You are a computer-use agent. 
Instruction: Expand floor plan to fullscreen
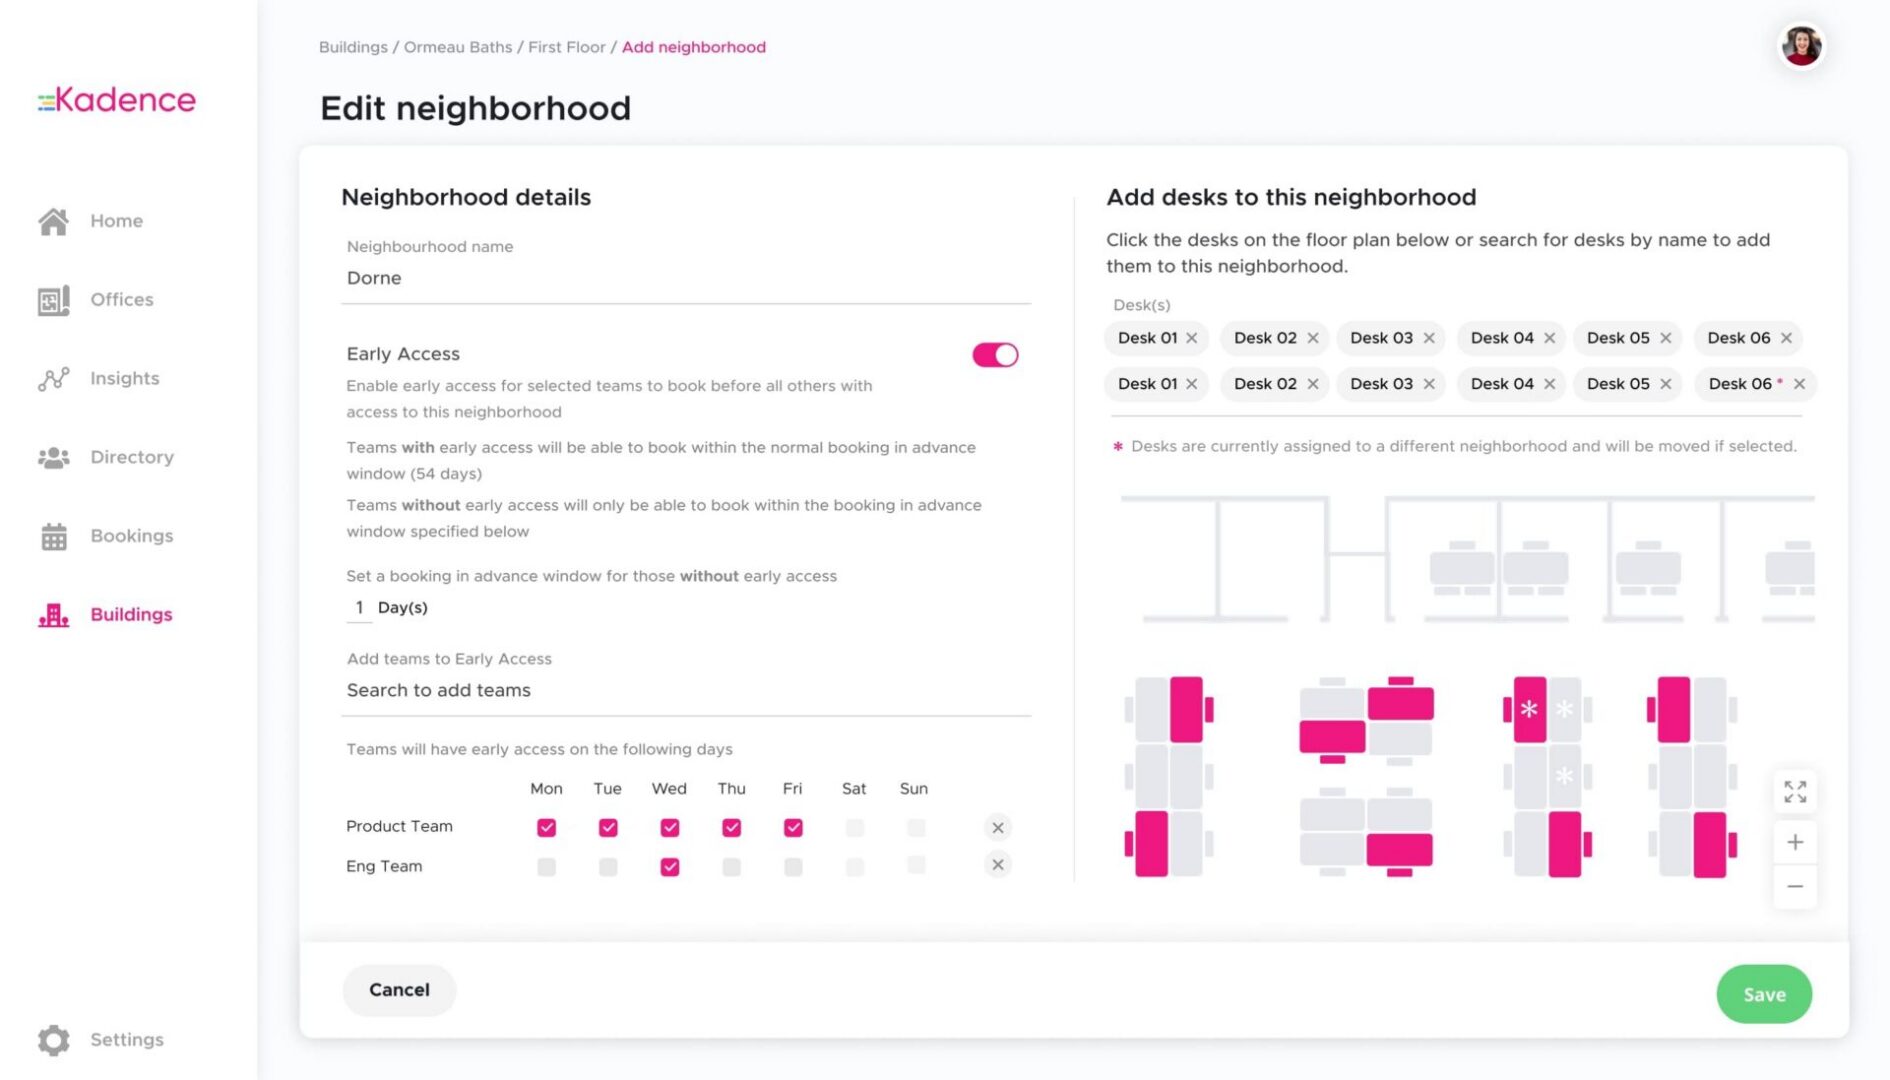click(x=1795, y=792)
